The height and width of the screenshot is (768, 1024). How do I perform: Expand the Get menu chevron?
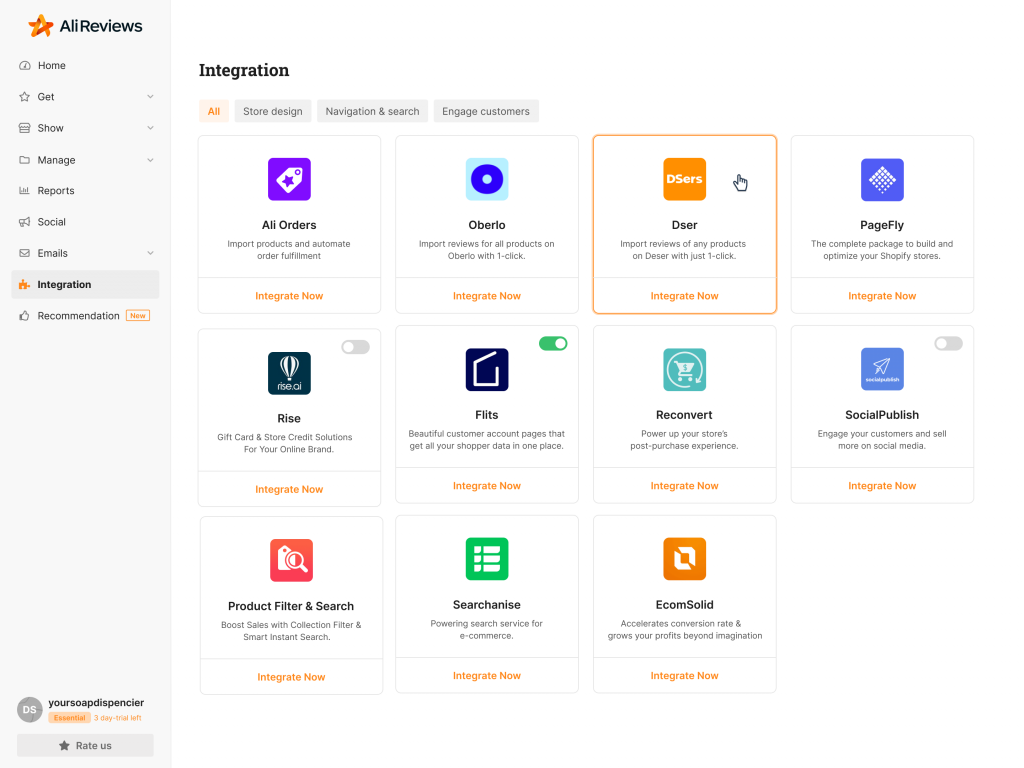pos(150,97)
